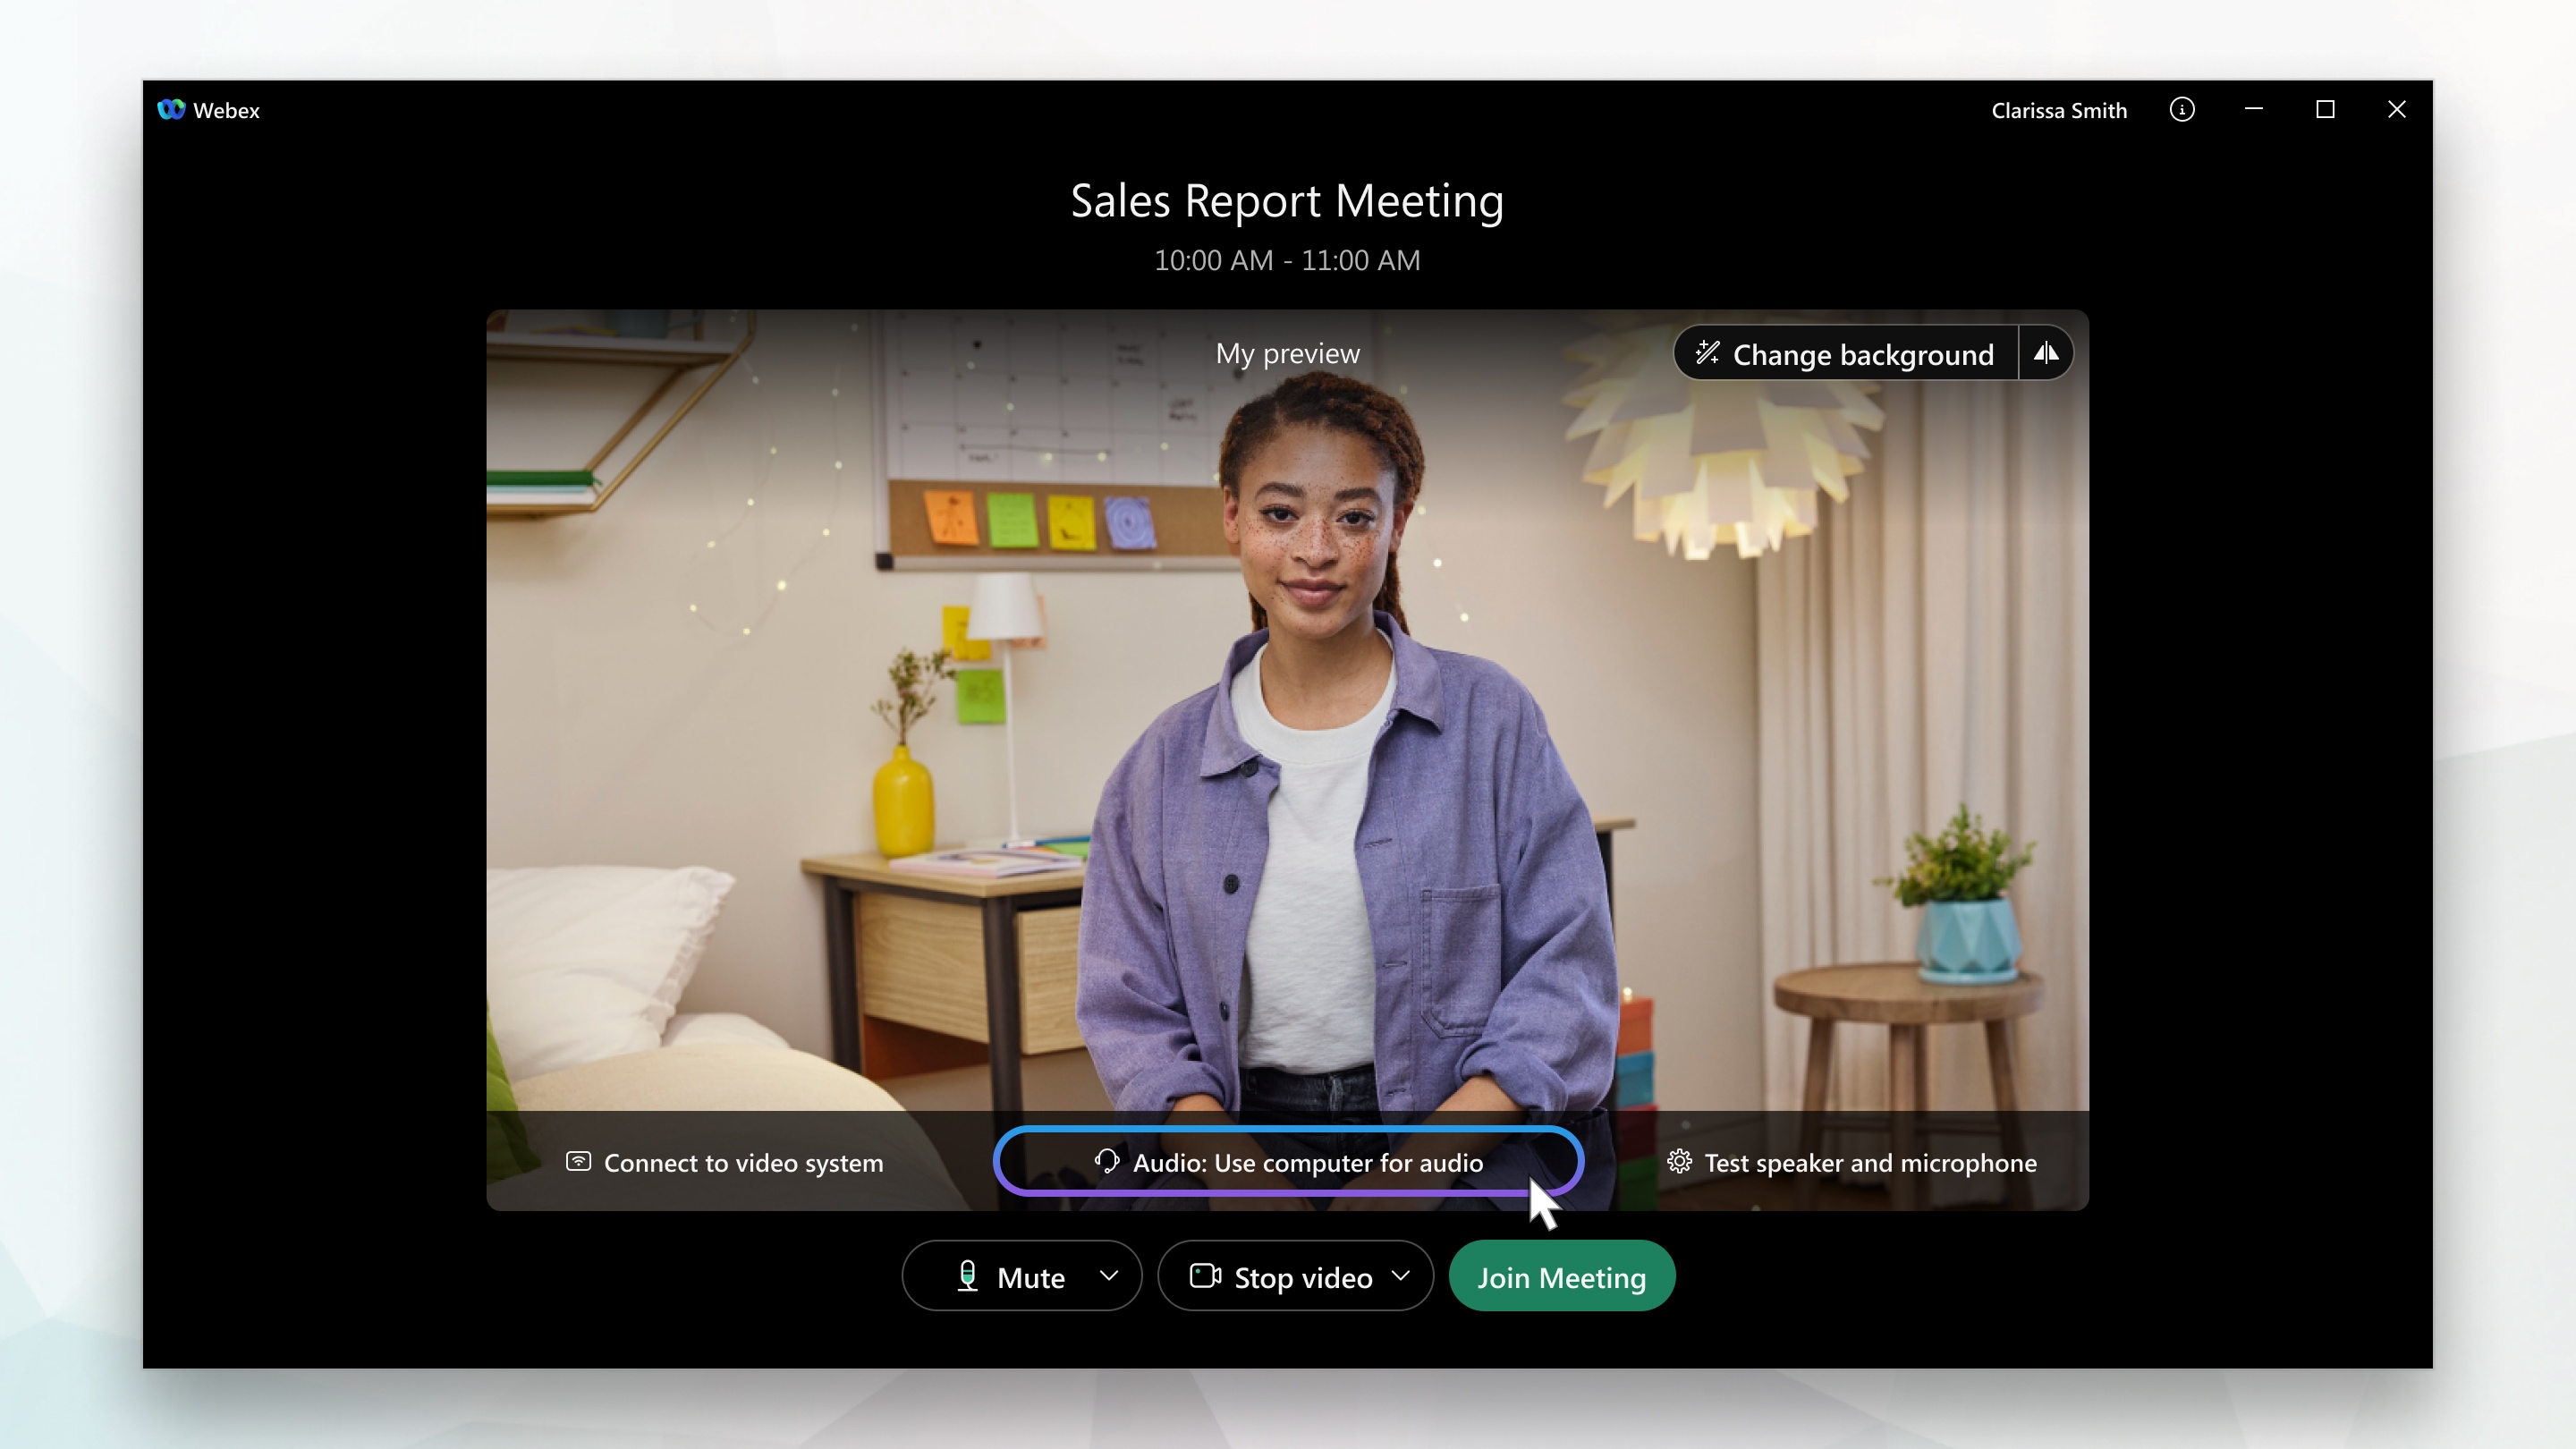Click the Change background icon
Screen dimensions: 2576x1449
pyautogui.click(x=1709, y=354)
